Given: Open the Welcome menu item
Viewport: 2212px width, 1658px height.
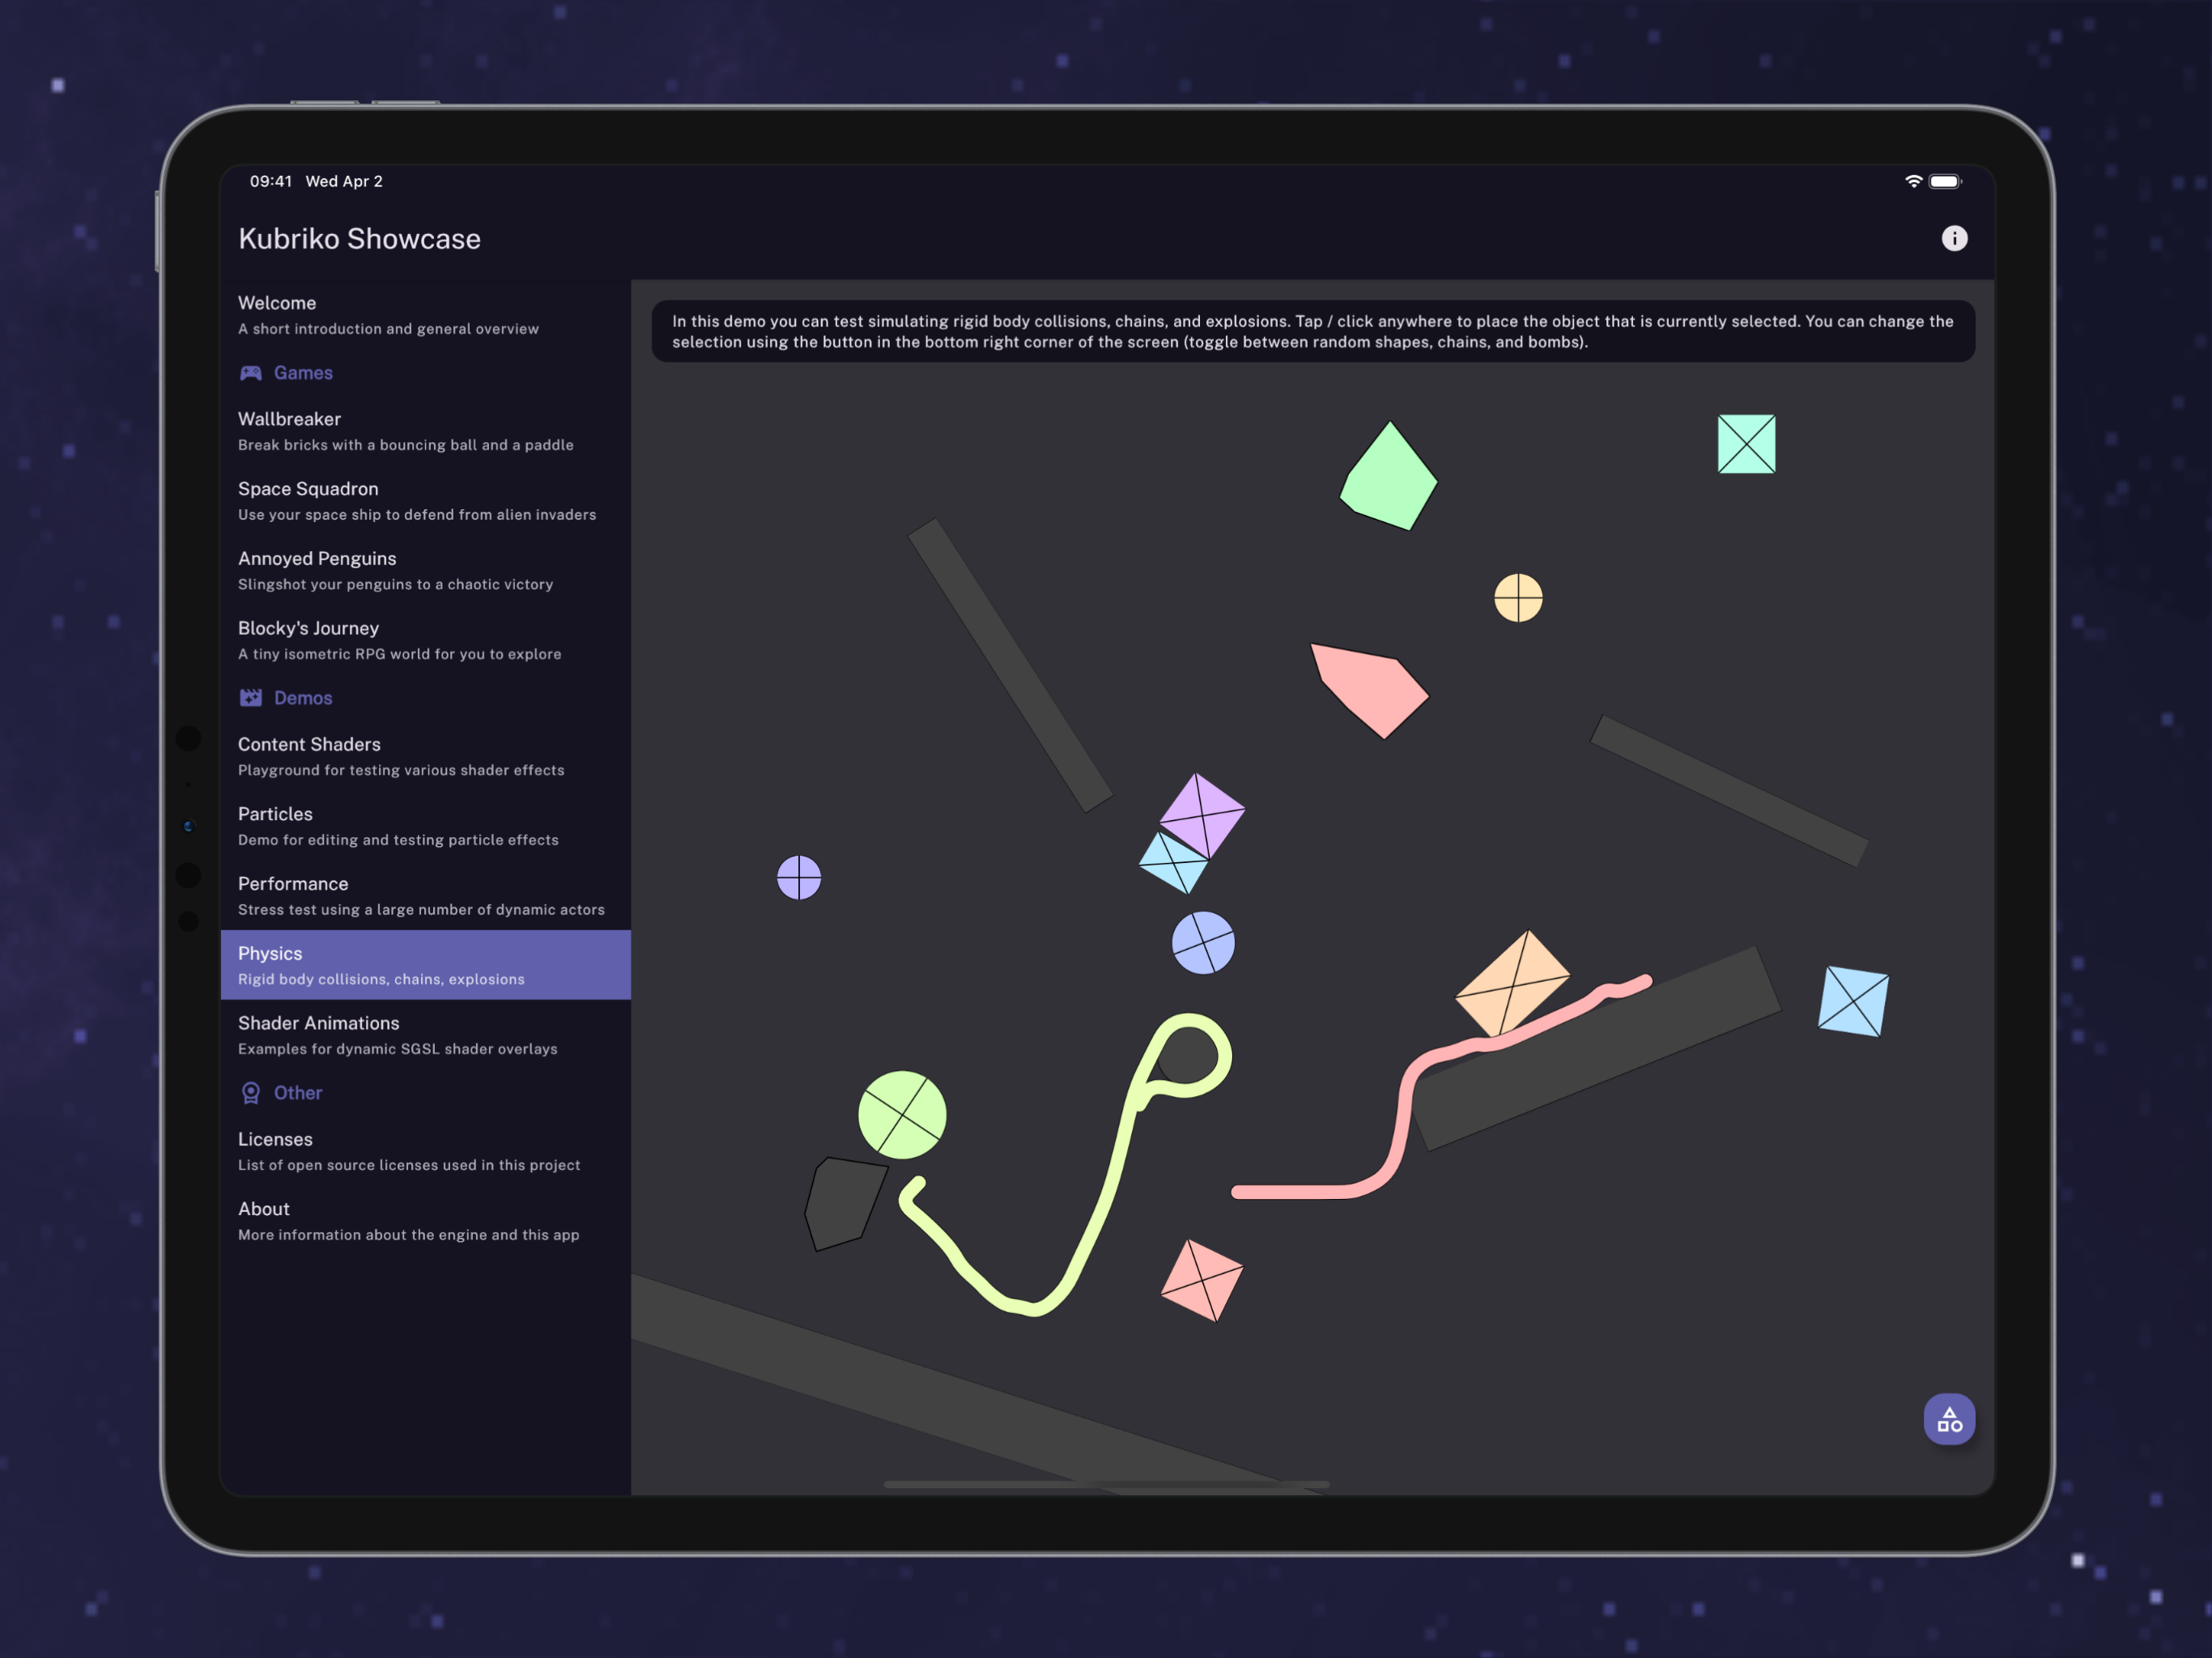Looking at the screenshot, I should click(x=425, y=315).
